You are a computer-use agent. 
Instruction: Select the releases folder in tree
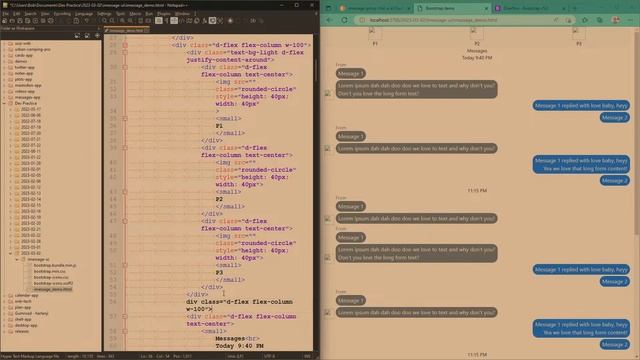[x=22, y=331]
